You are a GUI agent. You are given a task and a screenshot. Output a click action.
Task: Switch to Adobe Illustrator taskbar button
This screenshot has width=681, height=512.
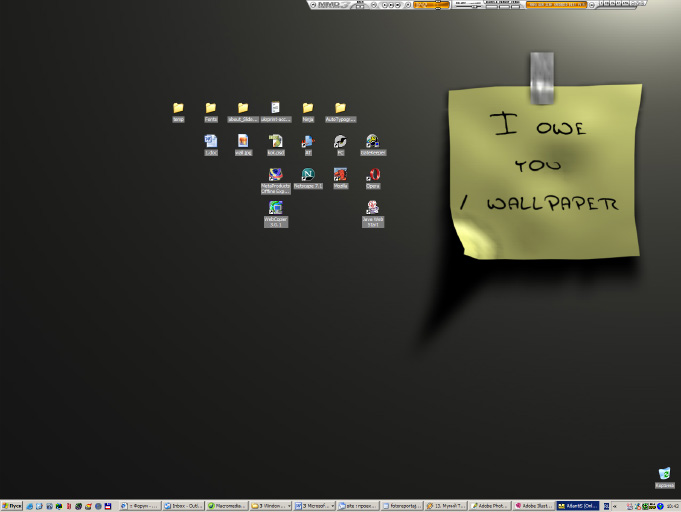coord(533,506)
